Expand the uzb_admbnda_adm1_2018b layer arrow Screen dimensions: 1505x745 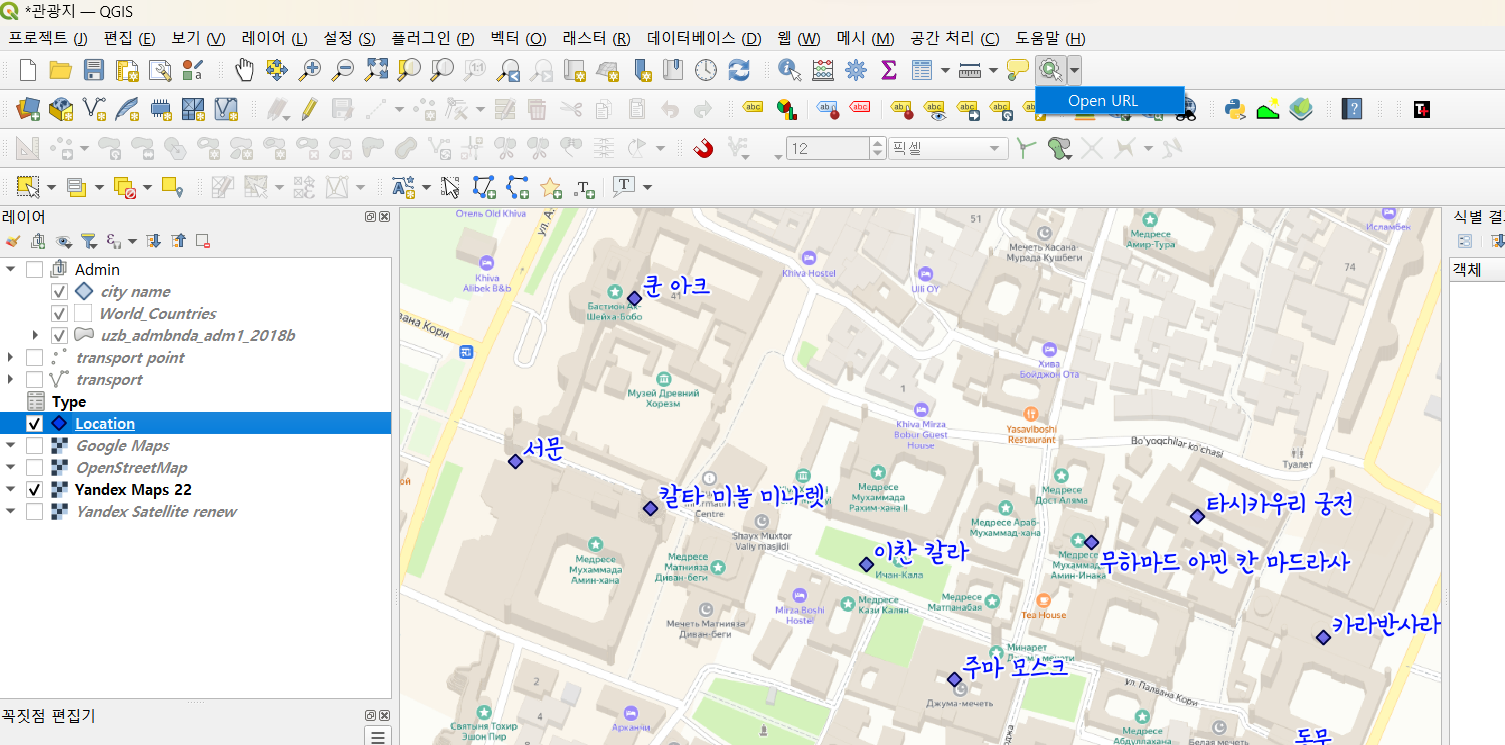pyautogui.click(x=36, y=335)
